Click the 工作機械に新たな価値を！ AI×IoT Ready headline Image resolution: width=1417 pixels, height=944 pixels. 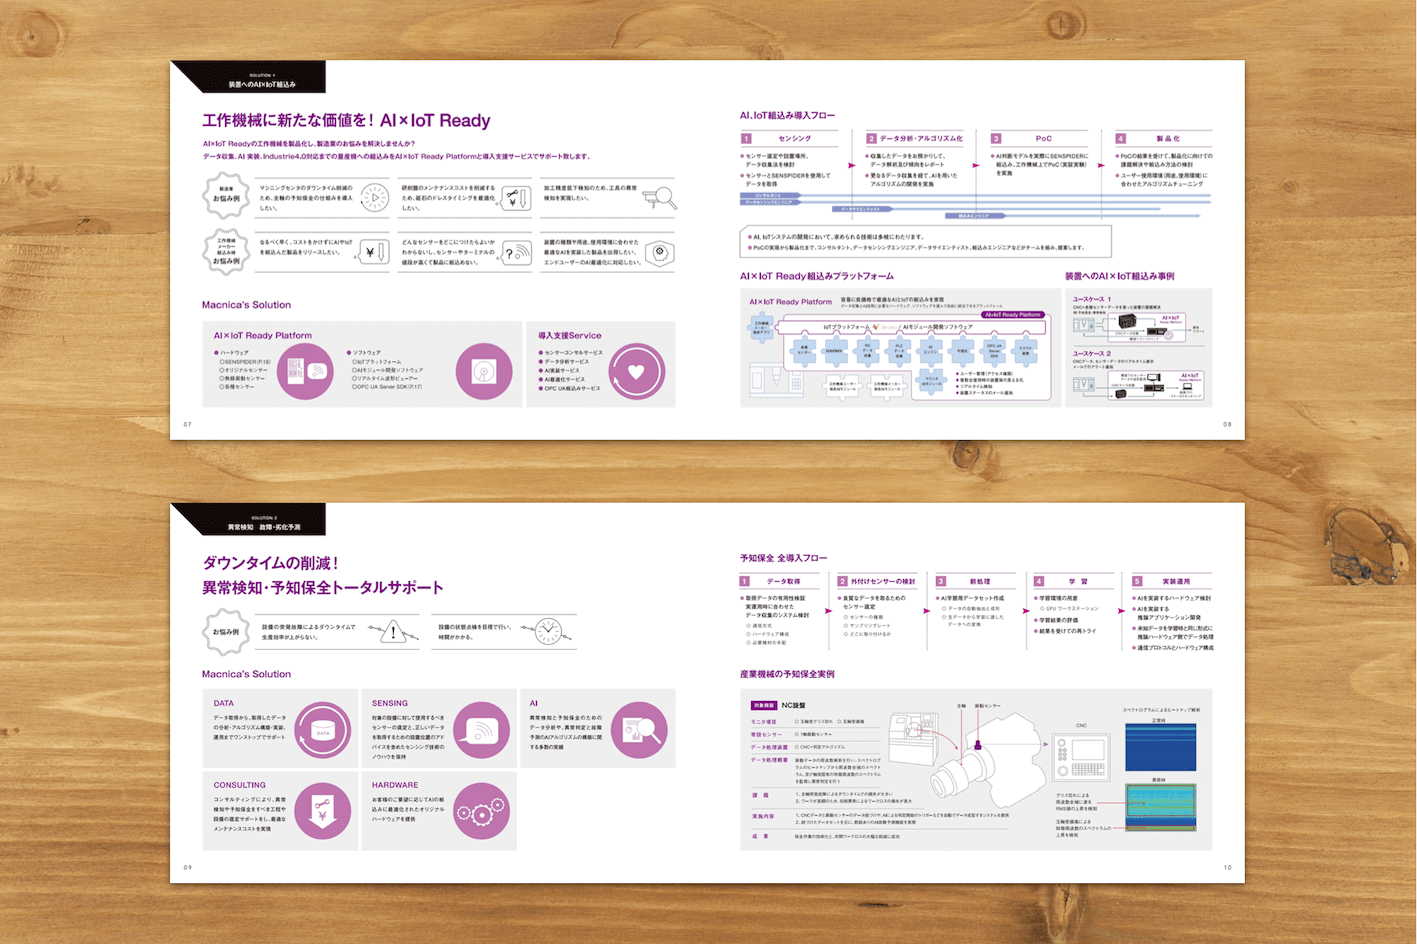[x=346, y=120]
